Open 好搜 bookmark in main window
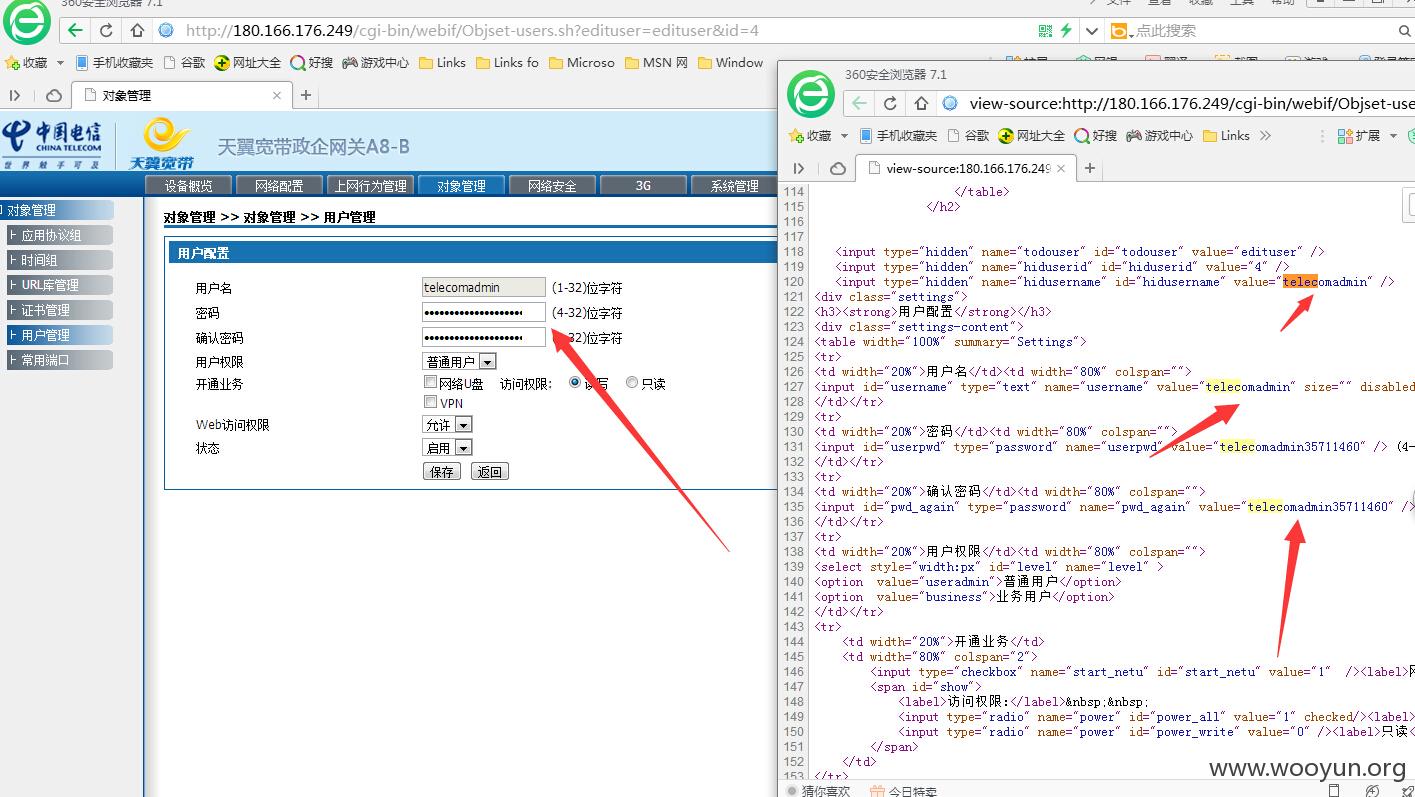The width and height of the screenshot is (1415, 797). pos(312,62)
